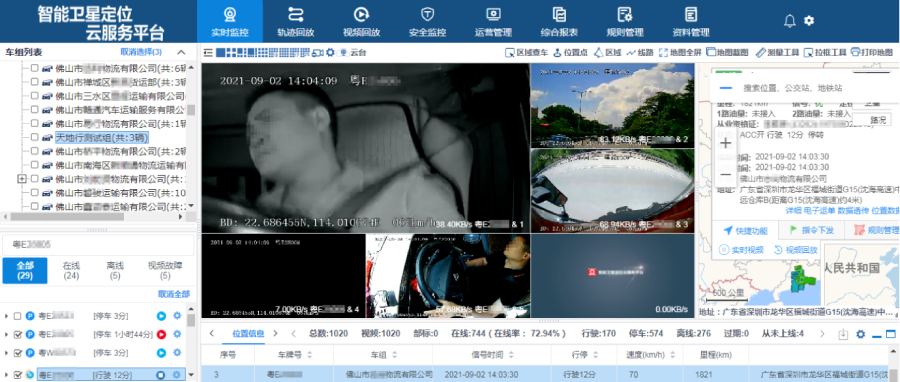Open bottom panel gear settings
This screenshot has width=900, height=382.
[x=860, y=334]
